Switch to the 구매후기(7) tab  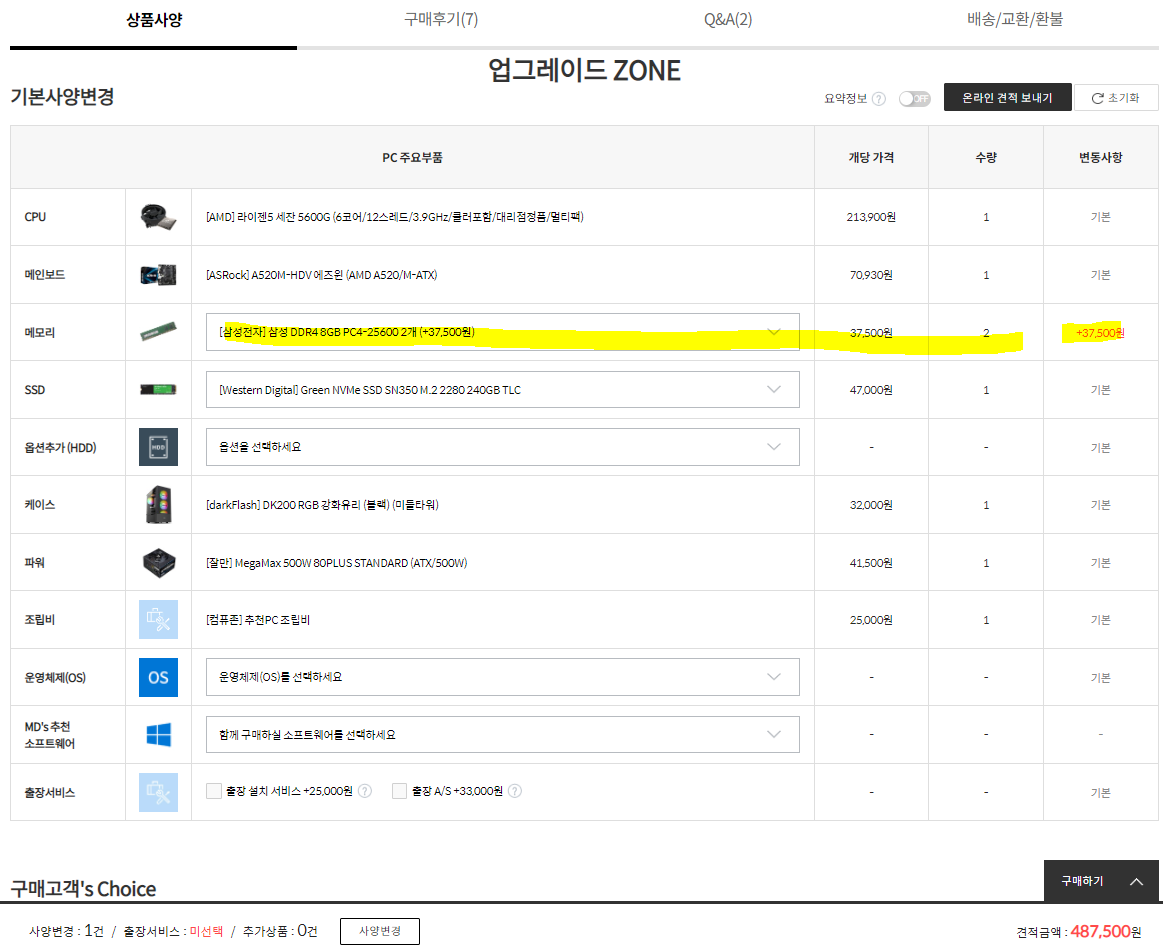(441, 19)
